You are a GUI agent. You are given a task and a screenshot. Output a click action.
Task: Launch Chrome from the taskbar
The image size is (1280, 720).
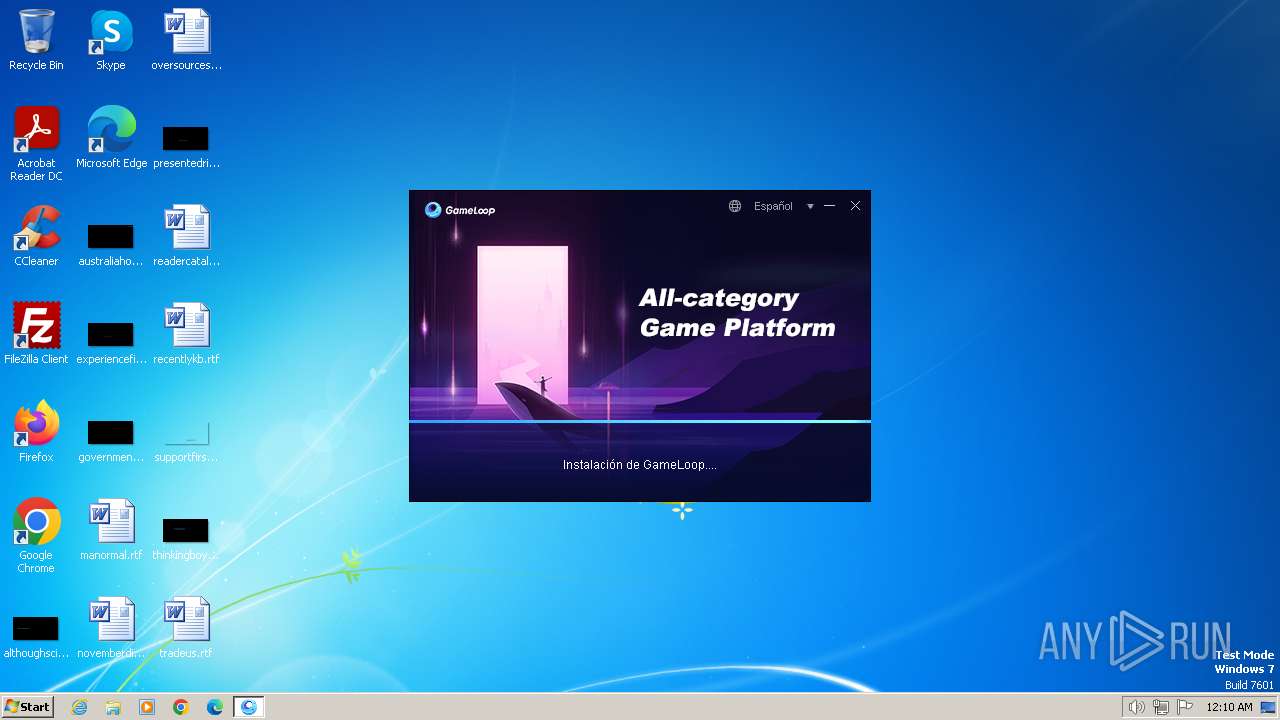[x=181, y=707]
